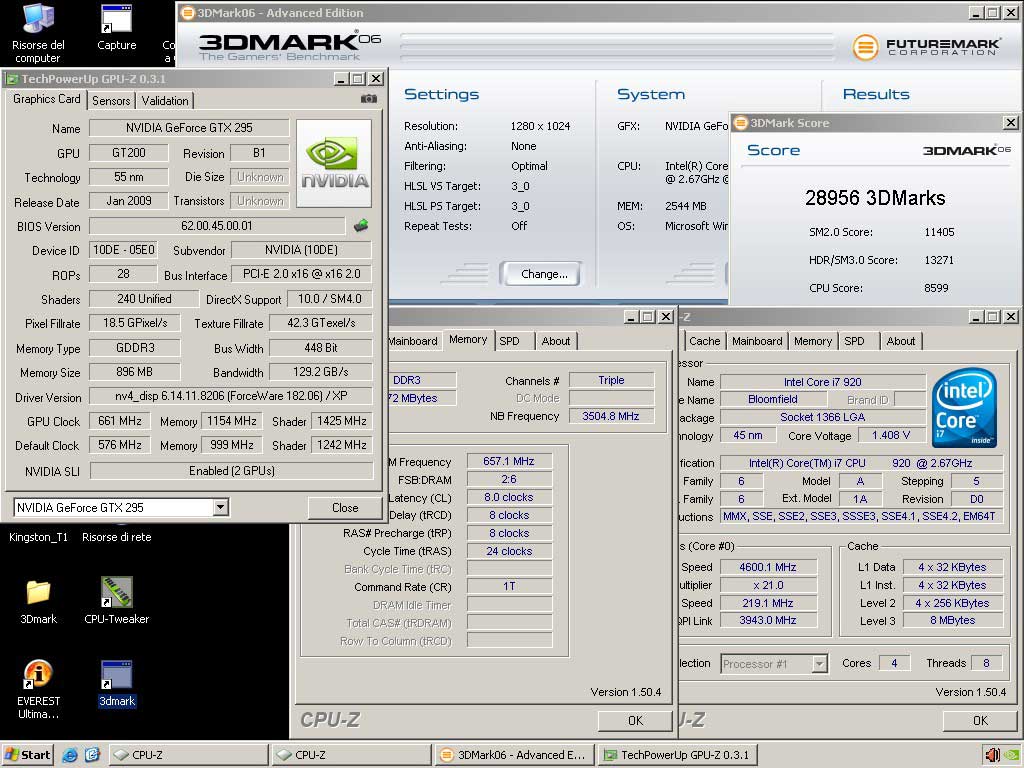The height and width of the screenshot is (768, 1024).
Task: Click the GPU-Z title bar icon
Action: 12,79
